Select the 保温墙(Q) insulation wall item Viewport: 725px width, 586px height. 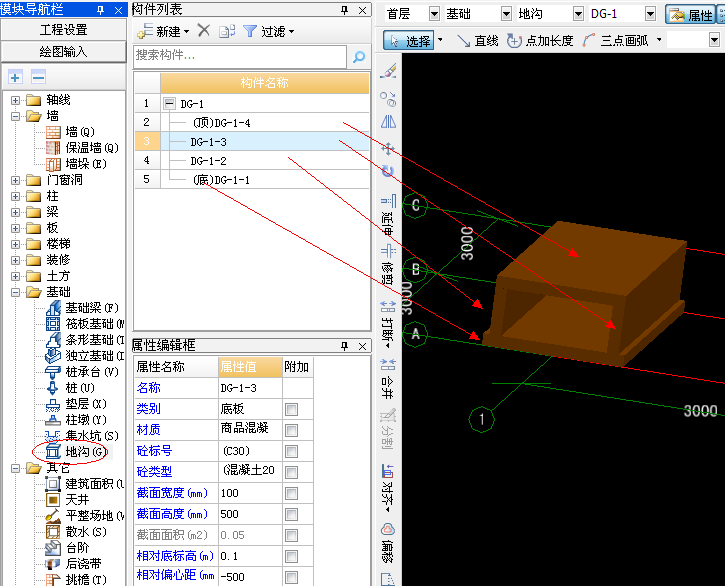[82, 148]
